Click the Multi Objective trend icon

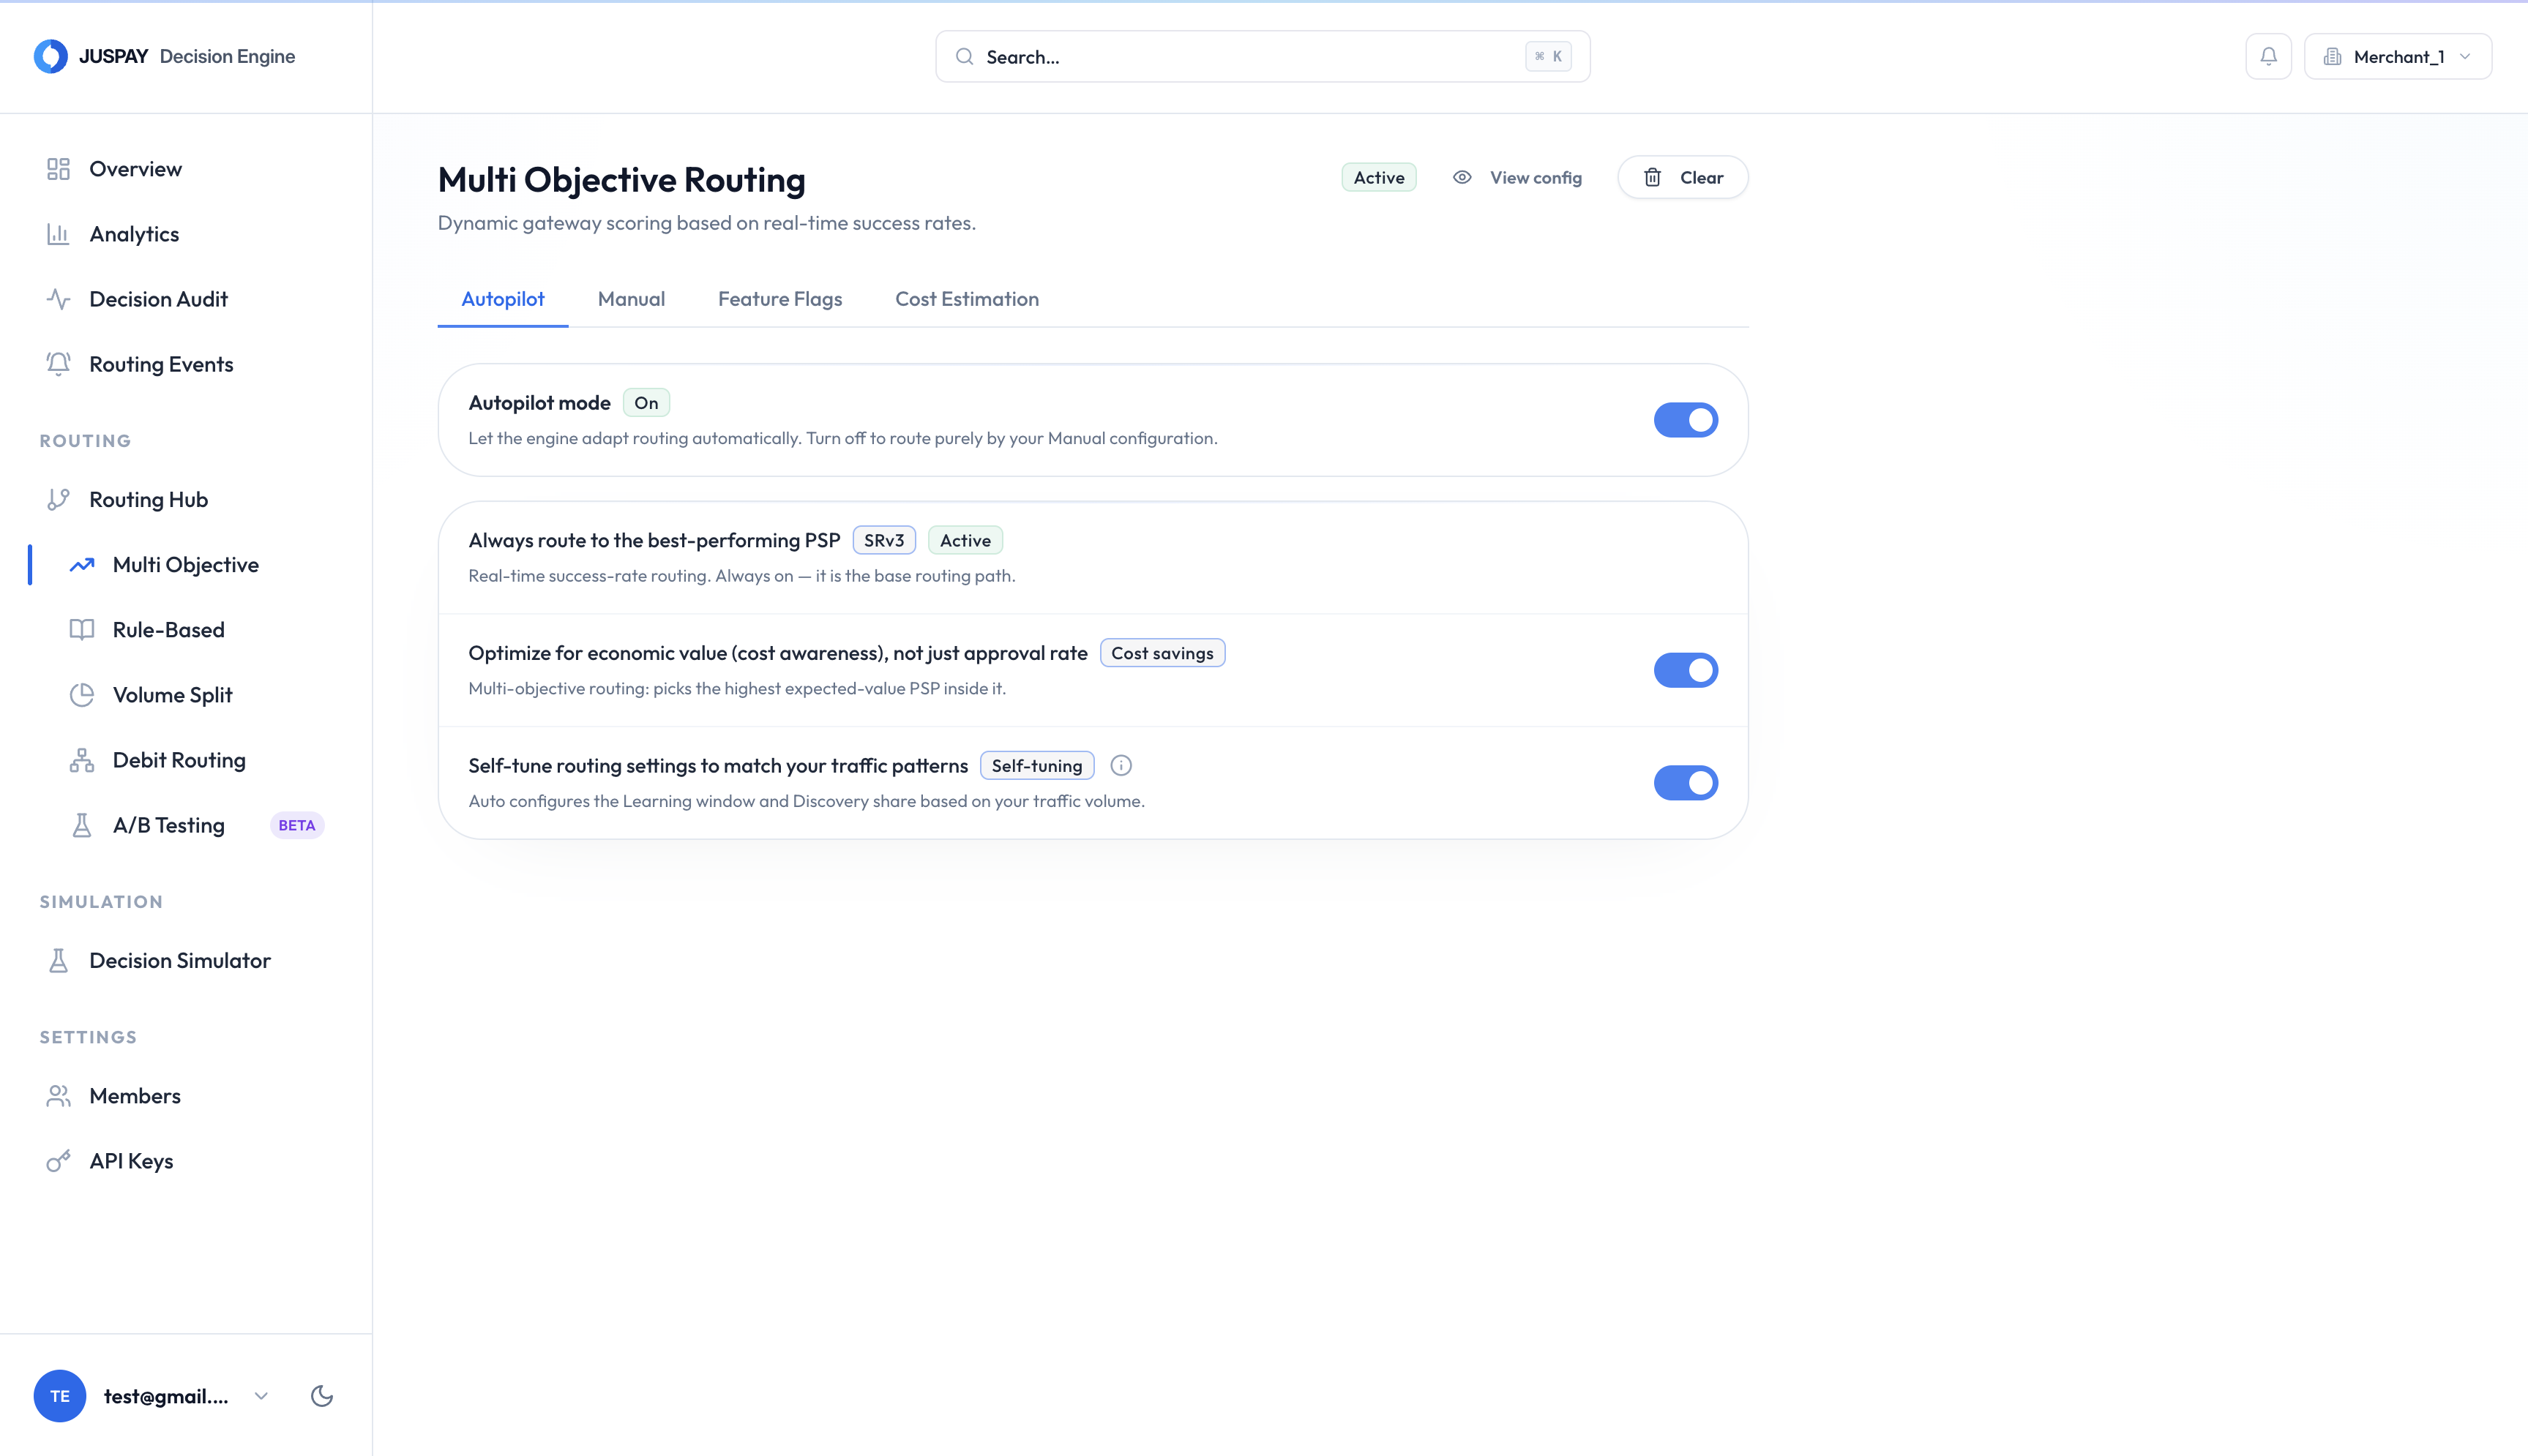pyautogui.click(x=82, y=565)
